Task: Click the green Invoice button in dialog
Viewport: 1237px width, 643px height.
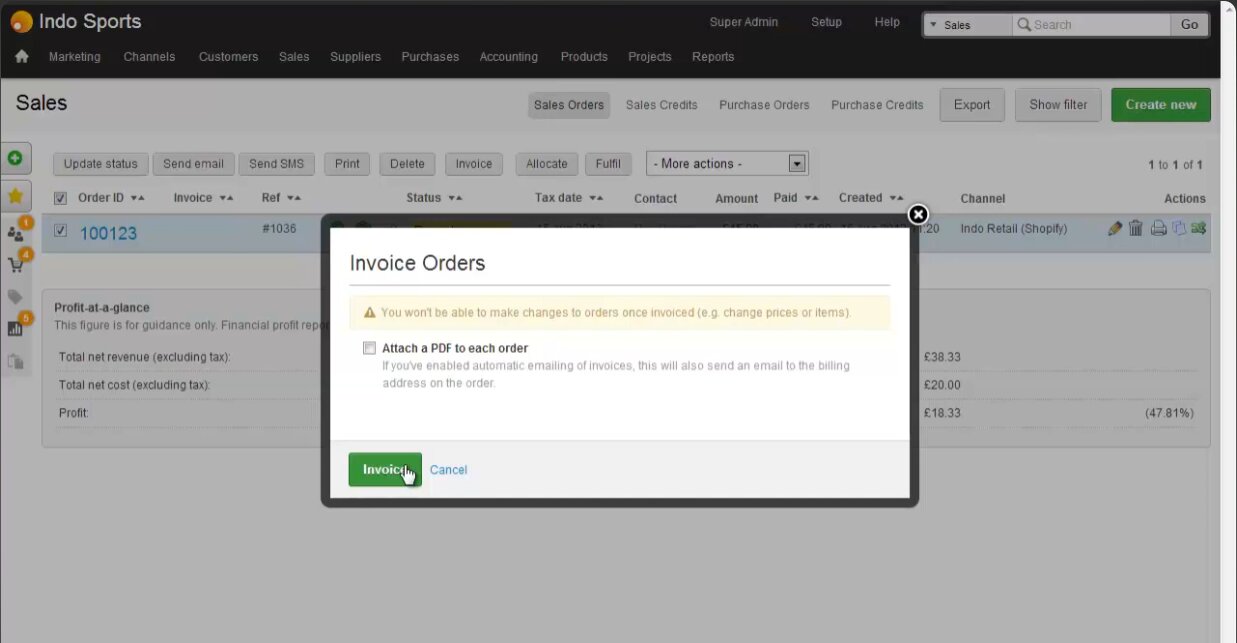Action: click(x=384, y=469)
